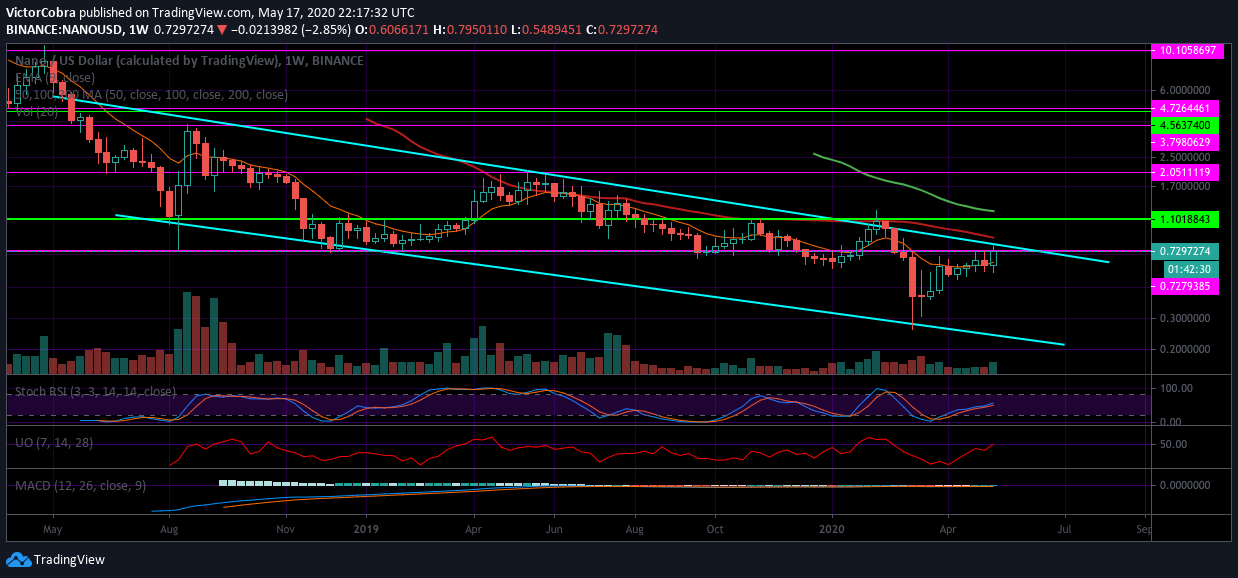Viewport: 1238px width, 578px height.
Task: Click the TradingView logo icon
Action: 17,559
